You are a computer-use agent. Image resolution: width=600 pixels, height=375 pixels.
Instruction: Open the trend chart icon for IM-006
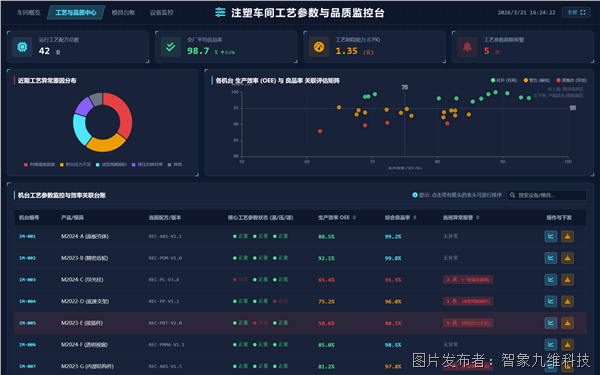(x=551, y=344)
